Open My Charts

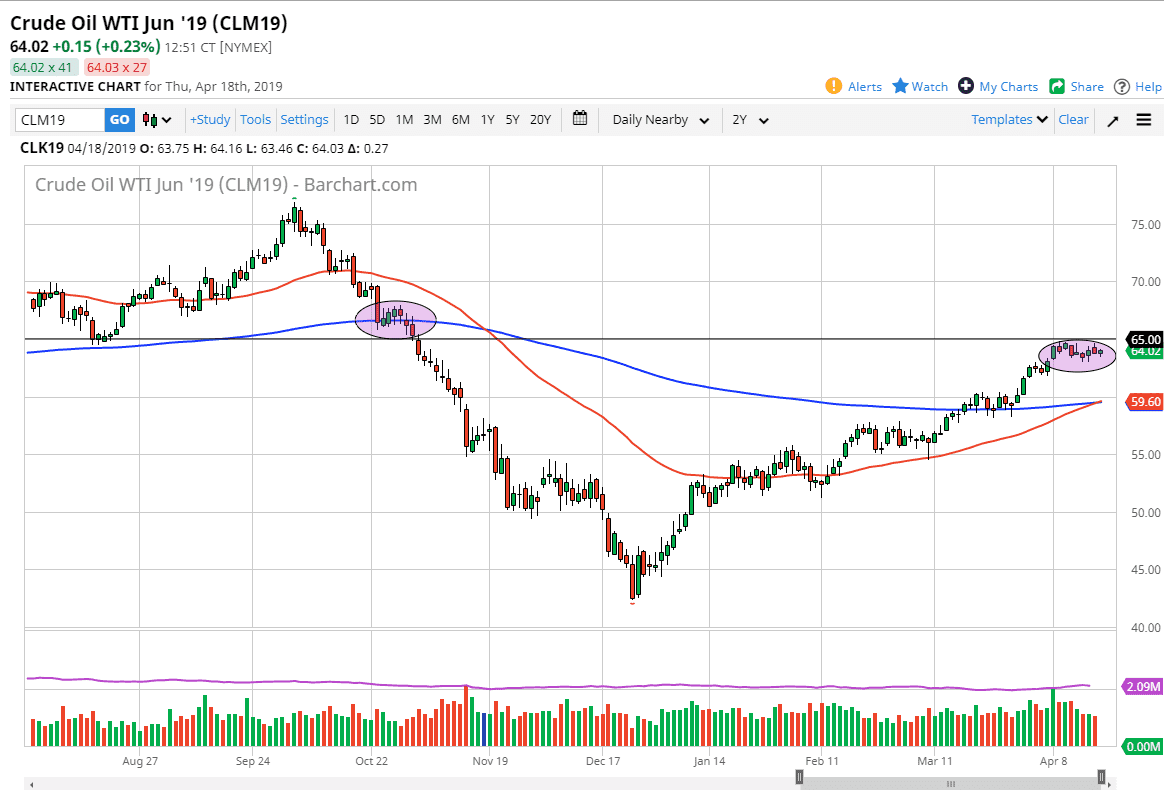(997, 86)
